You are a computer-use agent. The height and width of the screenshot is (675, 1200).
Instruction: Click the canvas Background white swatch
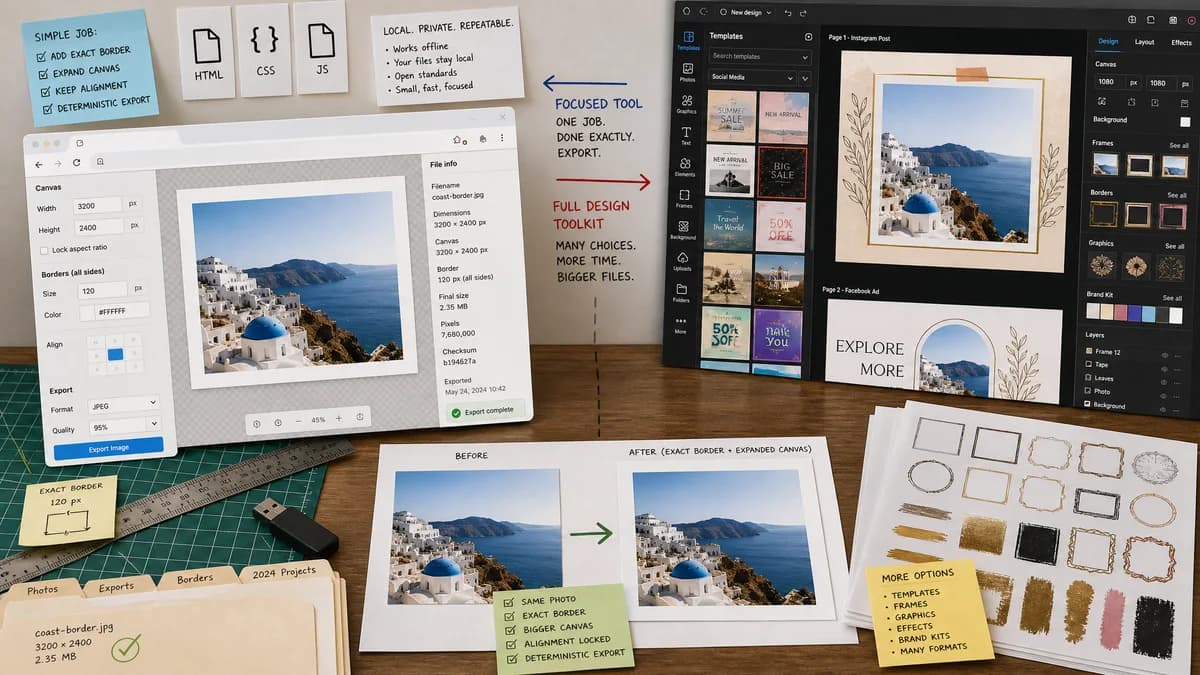pyautogui.click(x=1185, y=121)
